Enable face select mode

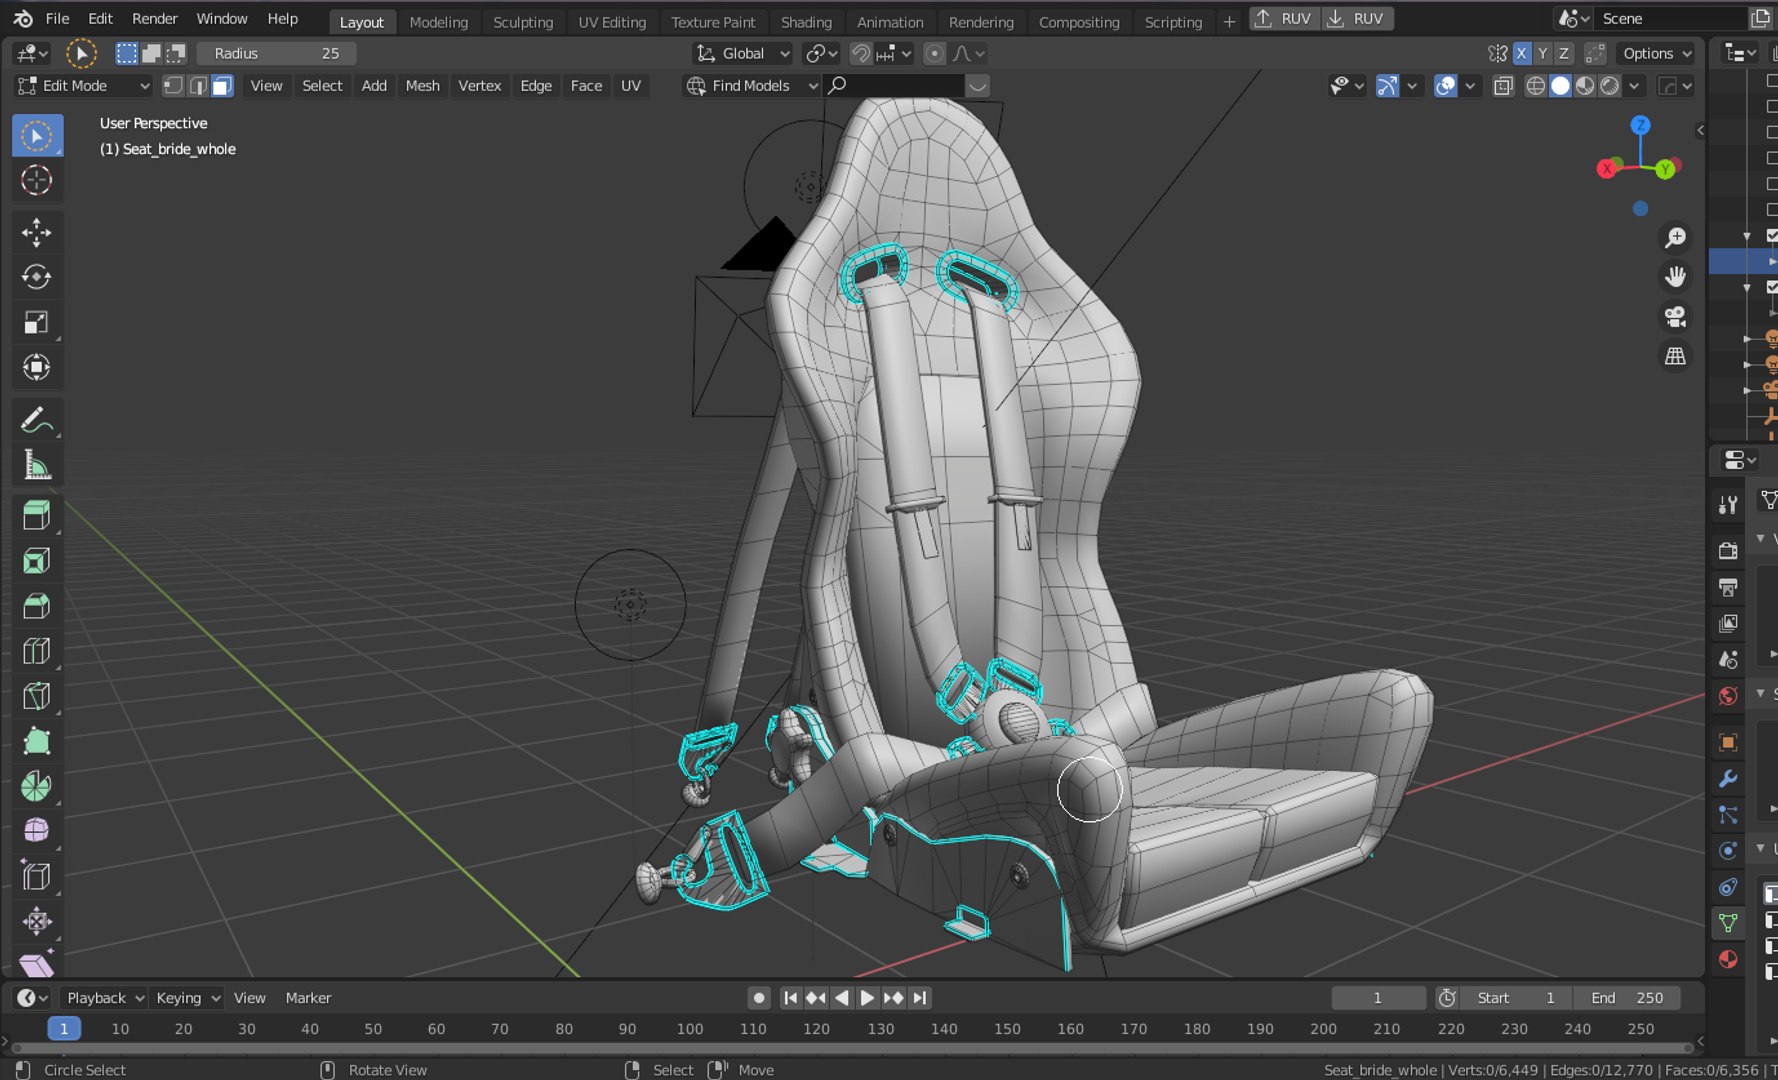coord(222,86)
